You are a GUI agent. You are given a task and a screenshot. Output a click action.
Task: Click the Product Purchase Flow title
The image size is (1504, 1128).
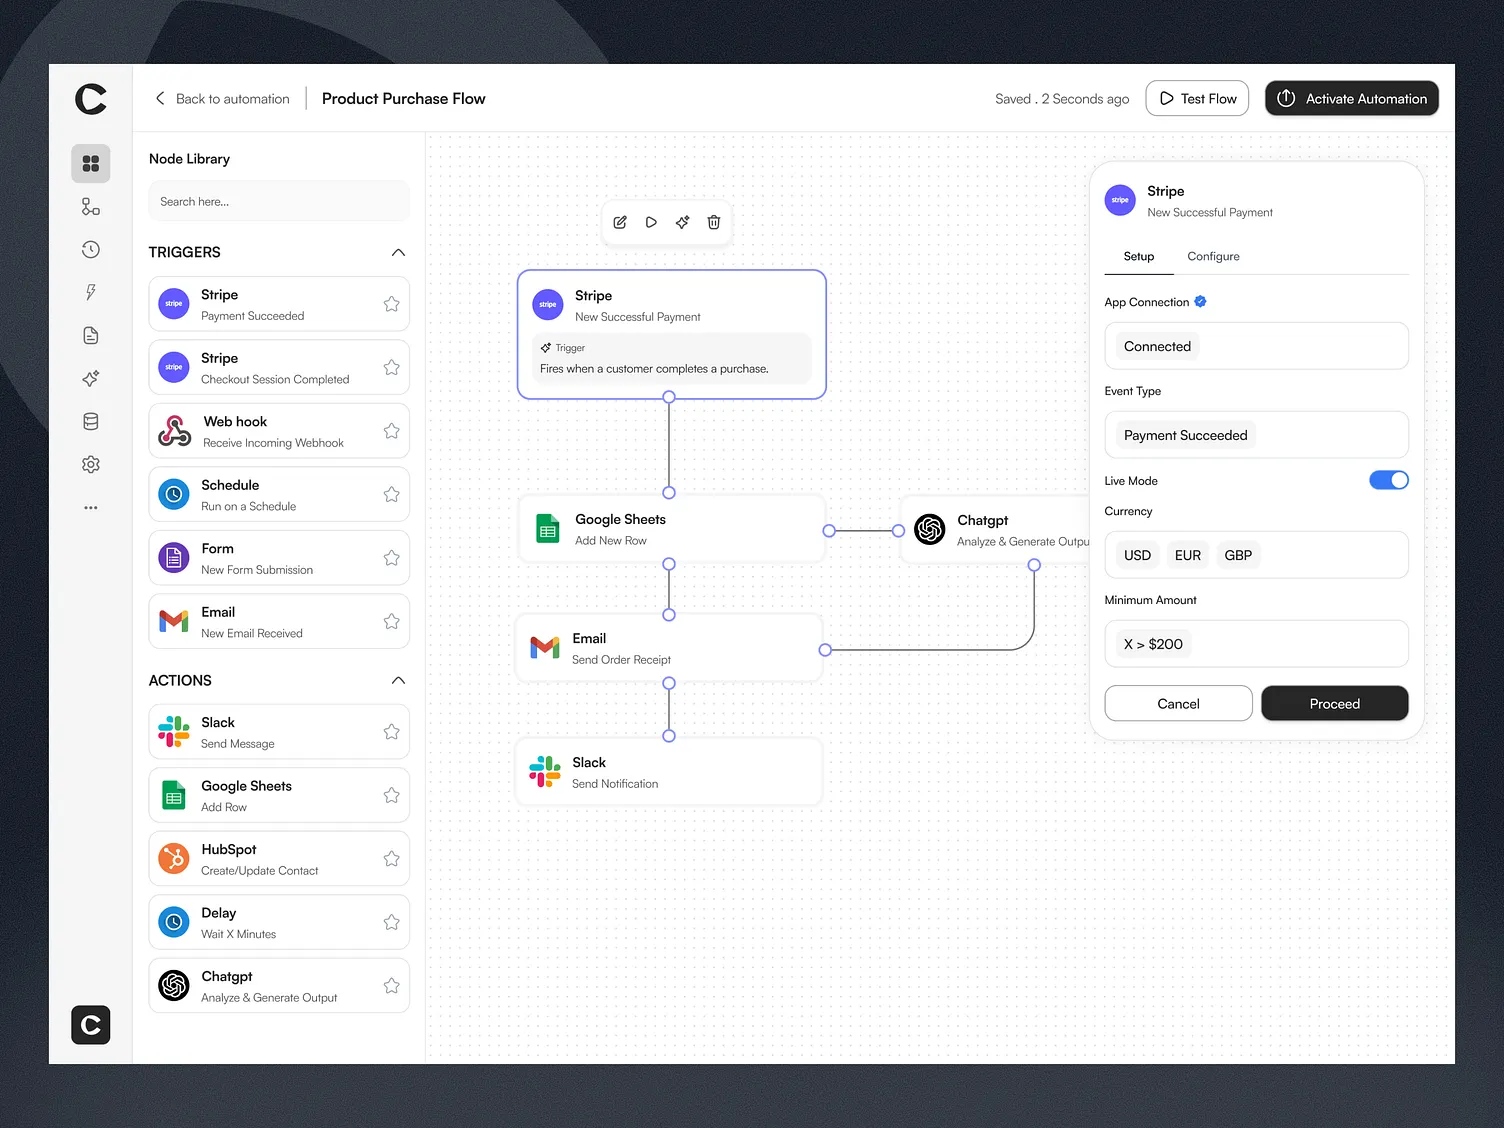point(403,98)
